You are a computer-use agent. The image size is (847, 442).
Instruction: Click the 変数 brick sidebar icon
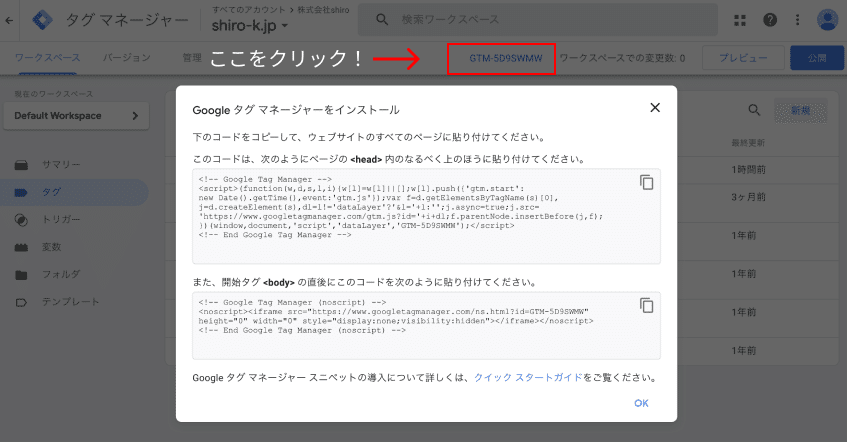[x=21, y=247]
